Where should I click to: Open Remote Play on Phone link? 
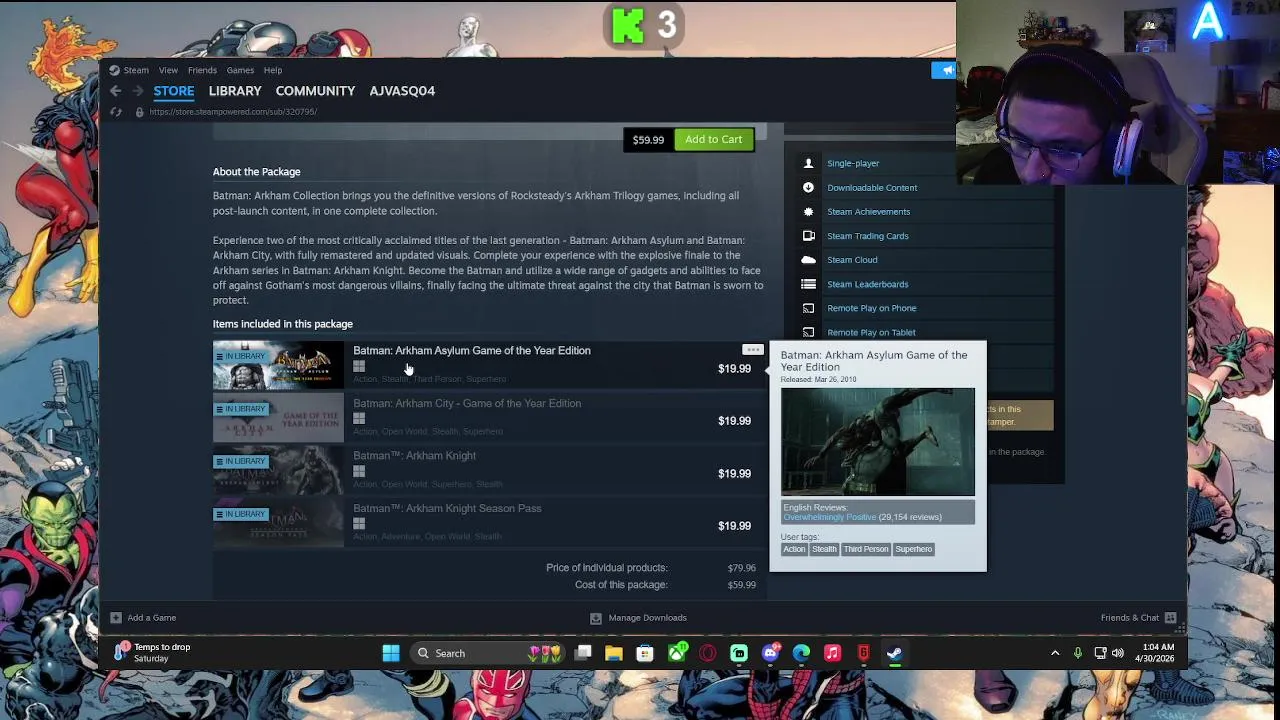872,308
